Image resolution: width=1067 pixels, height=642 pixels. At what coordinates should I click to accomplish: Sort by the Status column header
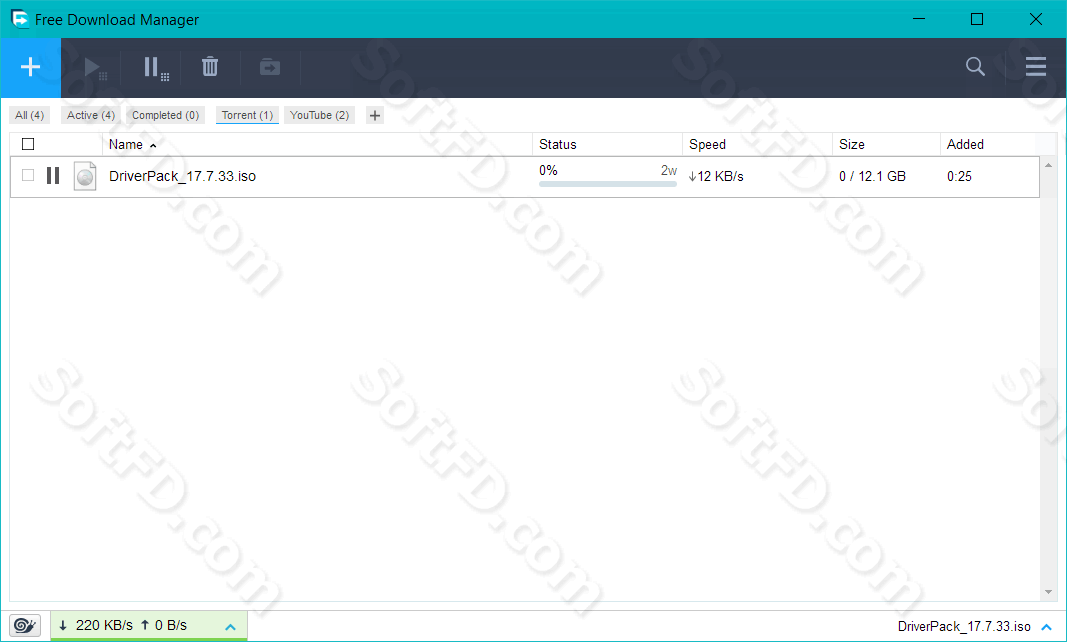click(x=557, y=144)
